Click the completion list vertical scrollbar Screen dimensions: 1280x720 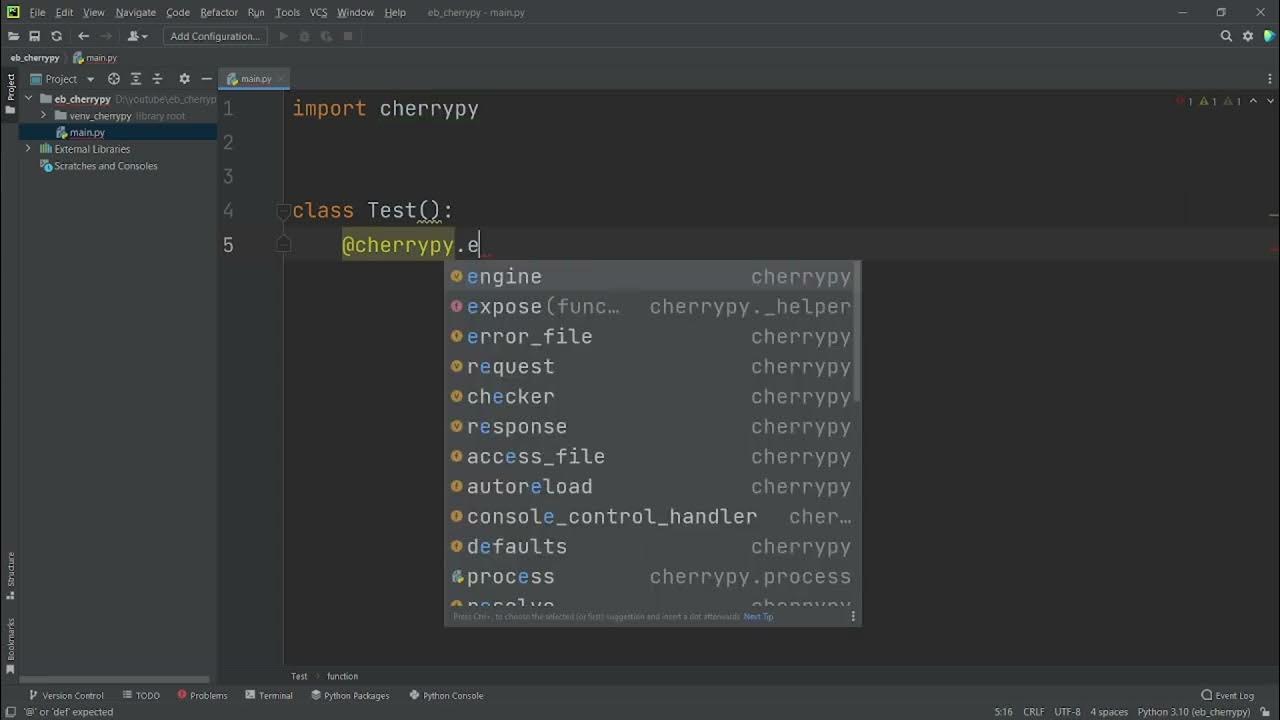(857, 333)
